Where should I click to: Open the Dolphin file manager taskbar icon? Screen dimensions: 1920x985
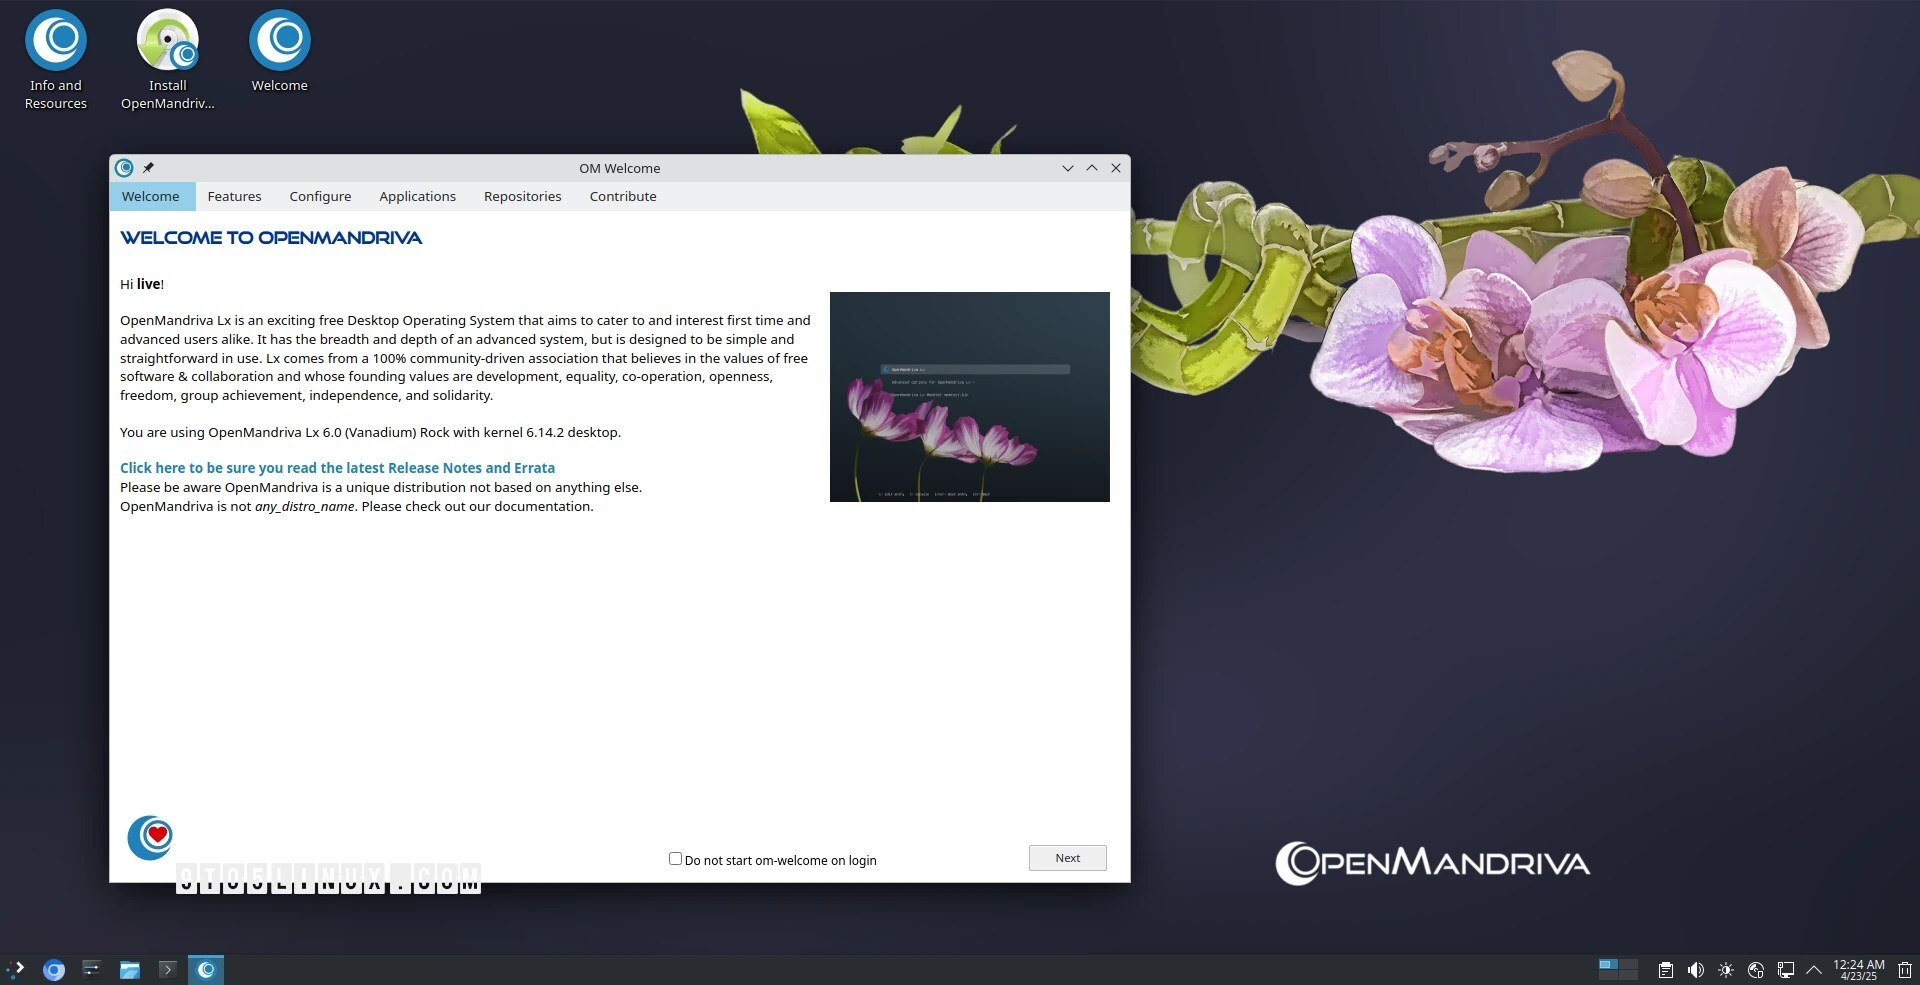(130, 970)
